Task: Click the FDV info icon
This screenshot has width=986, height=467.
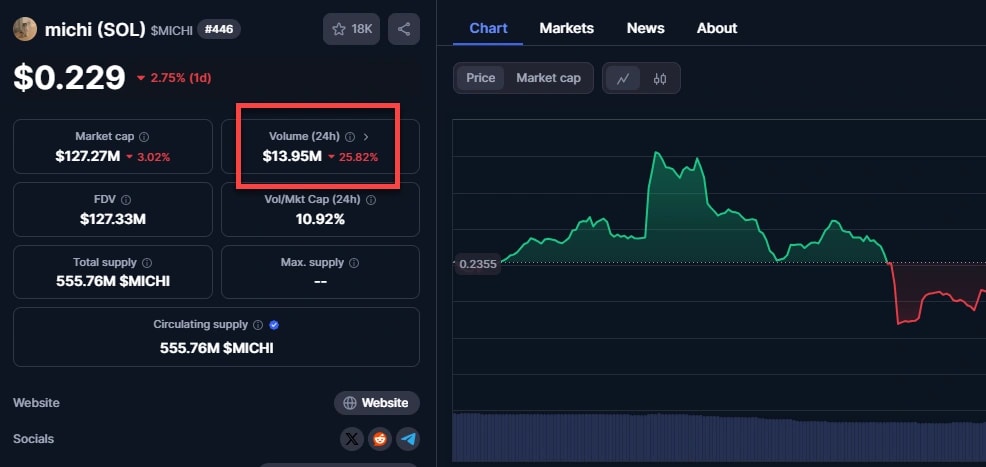Action: (x=125, y=200)
